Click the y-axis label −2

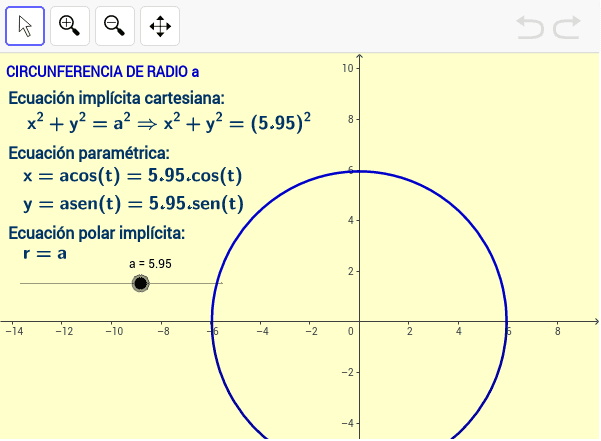coord(348,372)
